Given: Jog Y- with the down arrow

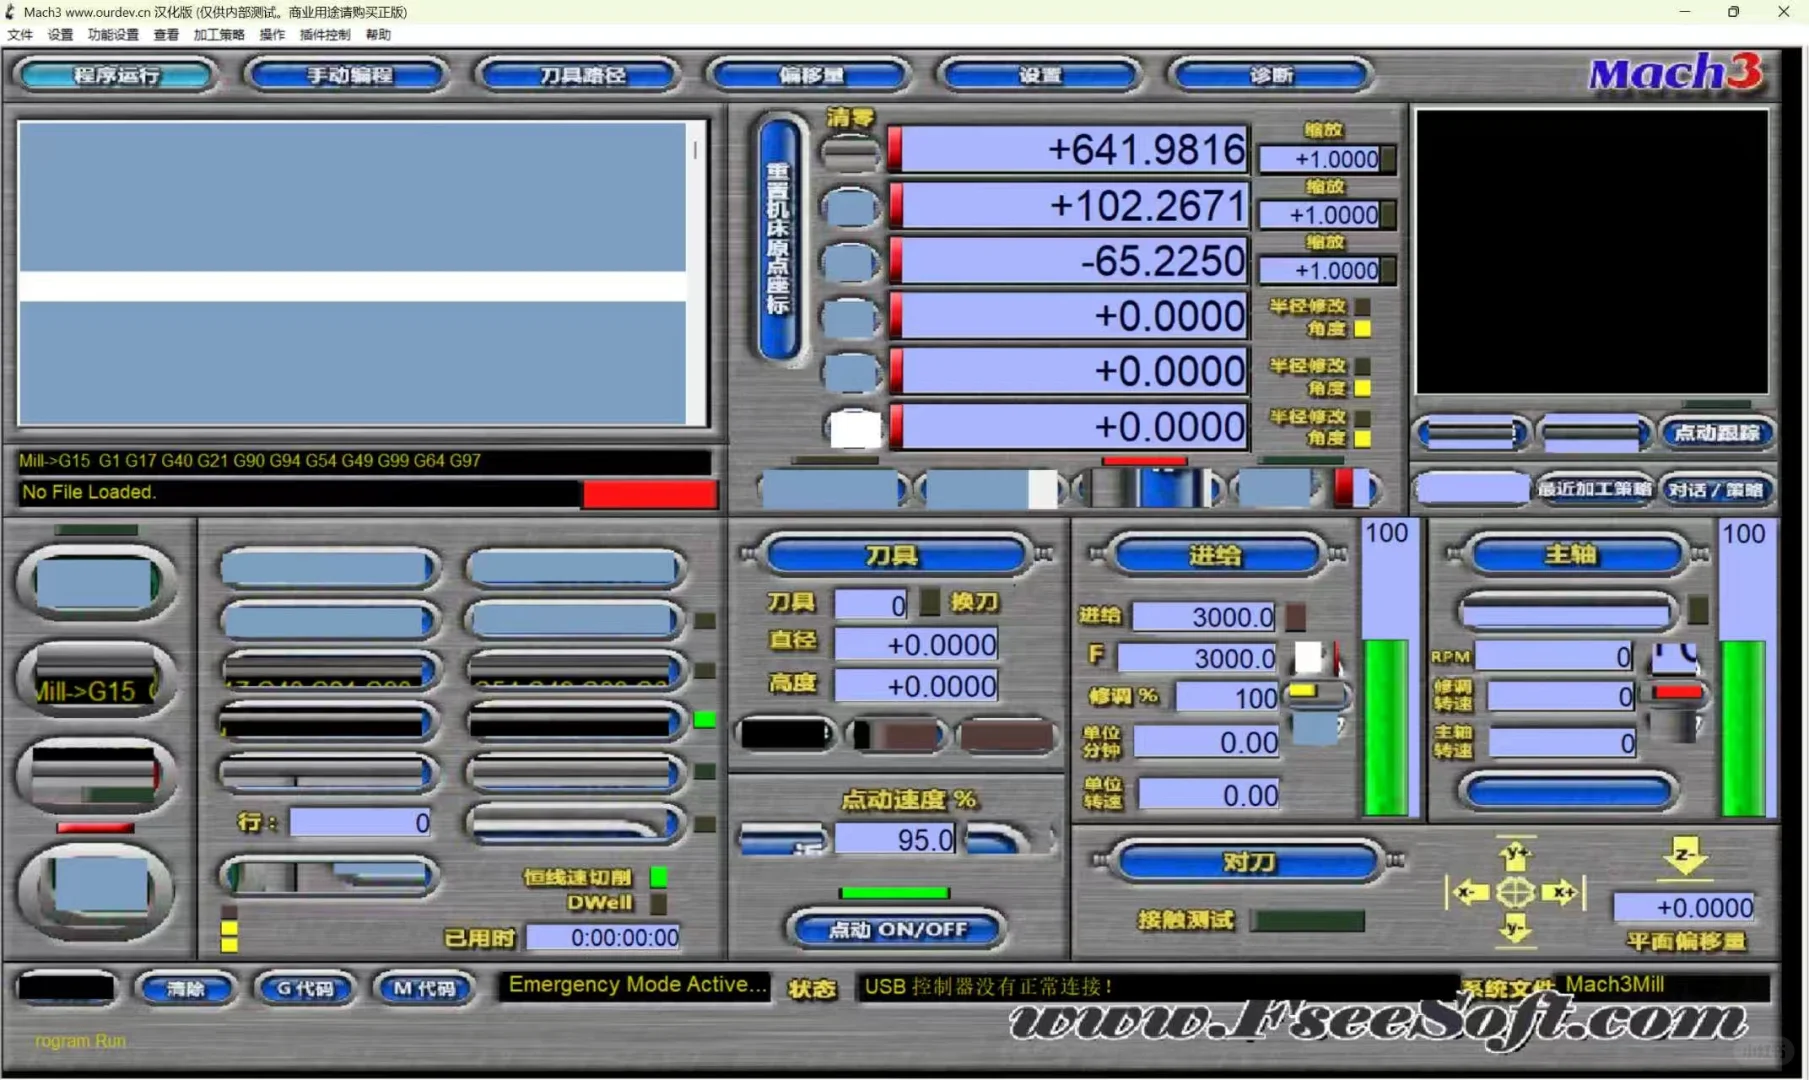Looking at the screenshot, I should click(x=1515, y=928).
